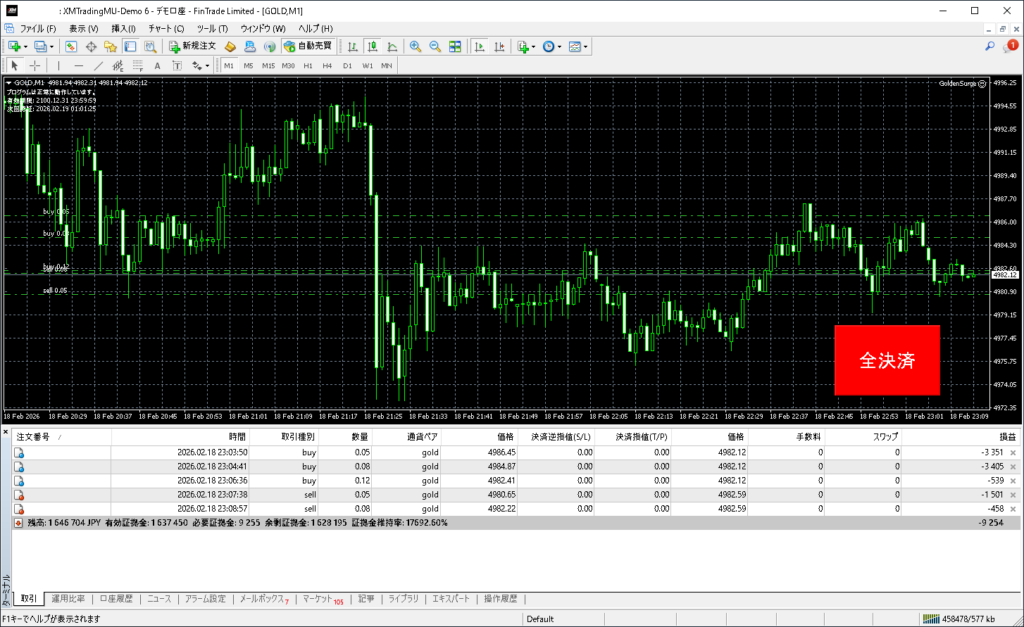The height and width of the screenshot is (627, 1024).
Task: Open the チャート (C) menu
Action: click(166, 29)
